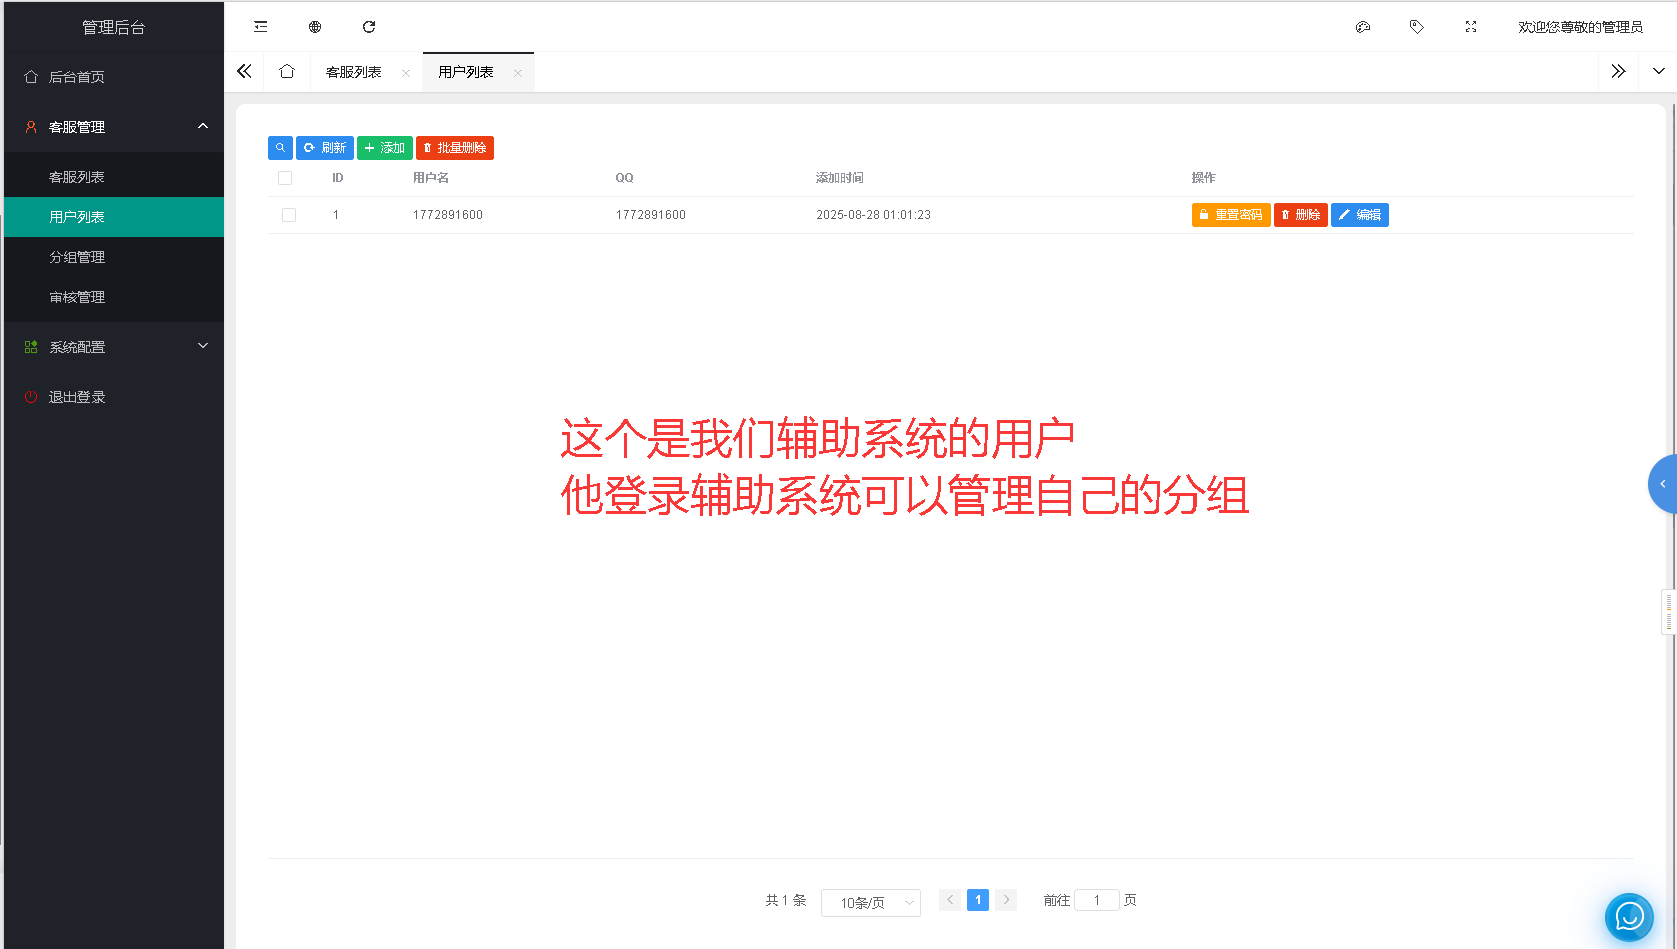Select the checkbox for user 1772891600
The image size is (1677, 949).
[x=289, y=214]
